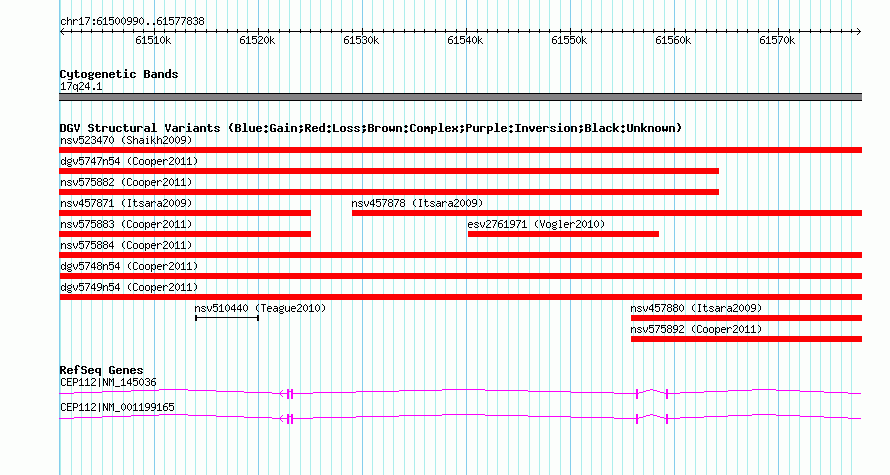Select the dgv5747n54 (Cooper2011) variant label
This screenshot has width=890, height=475.
pos(129,161)
